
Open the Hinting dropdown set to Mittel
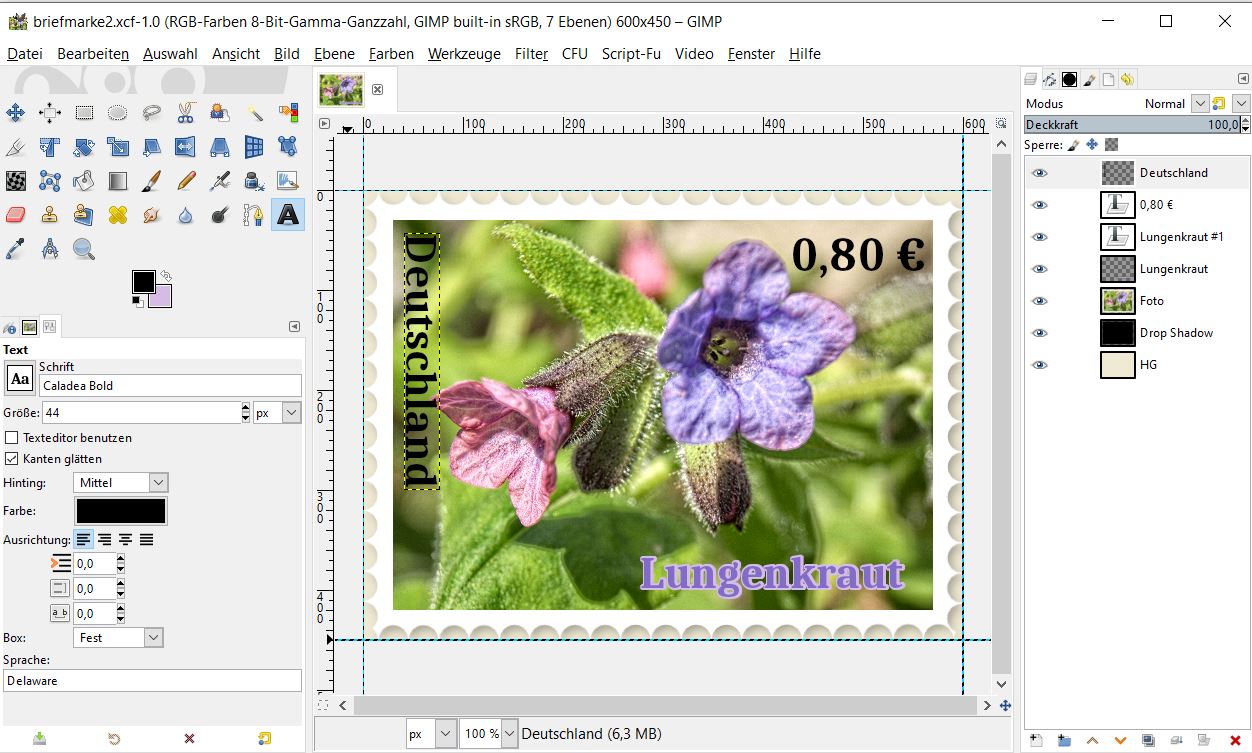121,483
